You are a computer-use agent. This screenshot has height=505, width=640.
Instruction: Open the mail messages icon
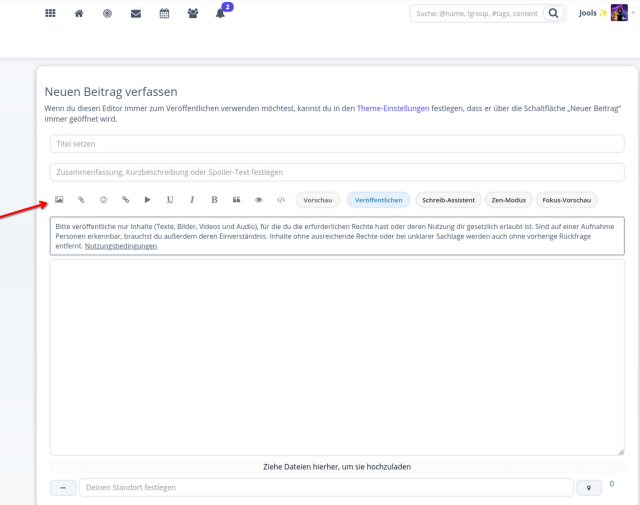coord(136,14)
